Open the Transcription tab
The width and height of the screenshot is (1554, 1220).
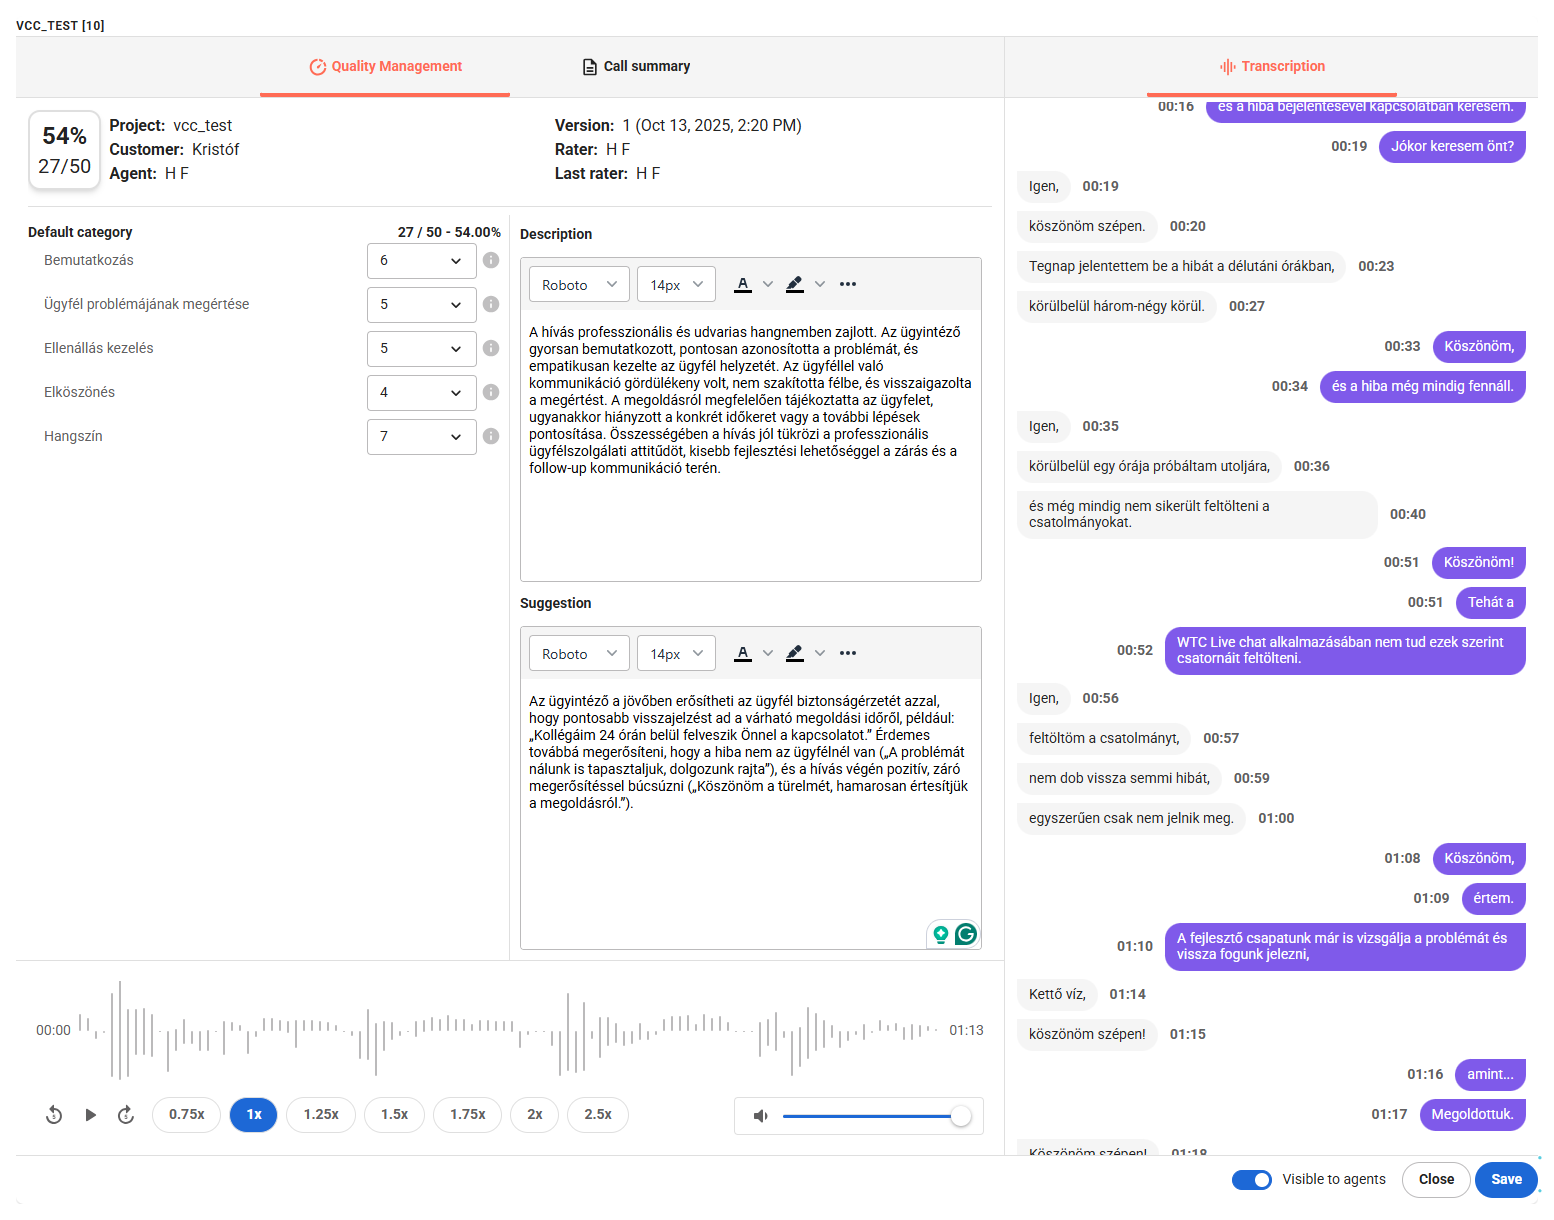pyautogui.click(x=1271, y=67)
